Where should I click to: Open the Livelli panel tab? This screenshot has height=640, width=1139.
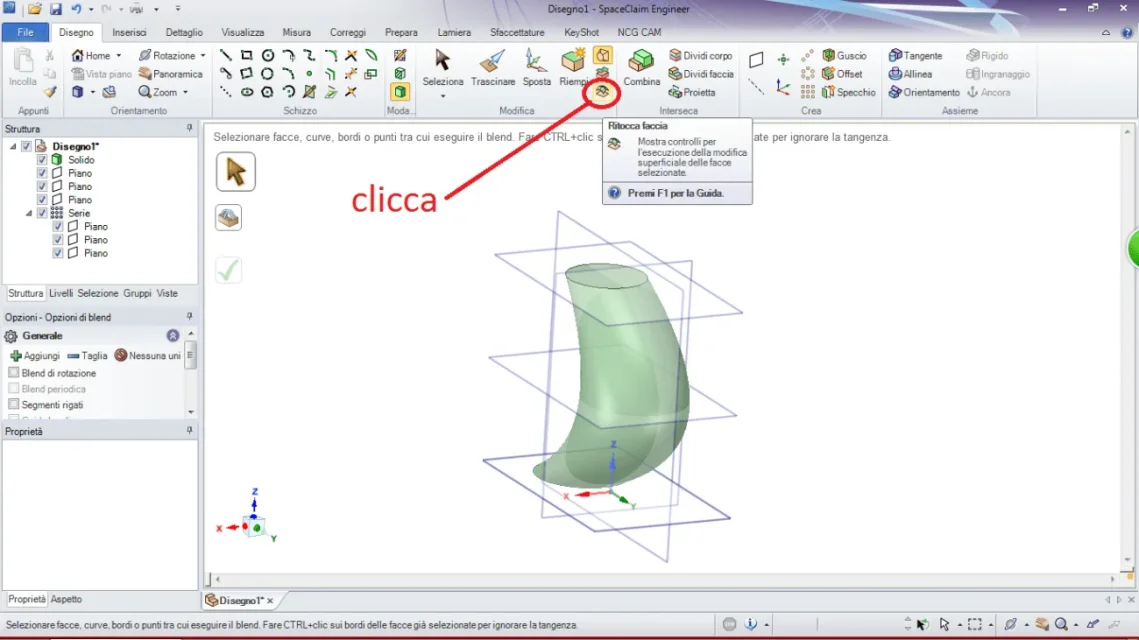click(x=61, y=293)
